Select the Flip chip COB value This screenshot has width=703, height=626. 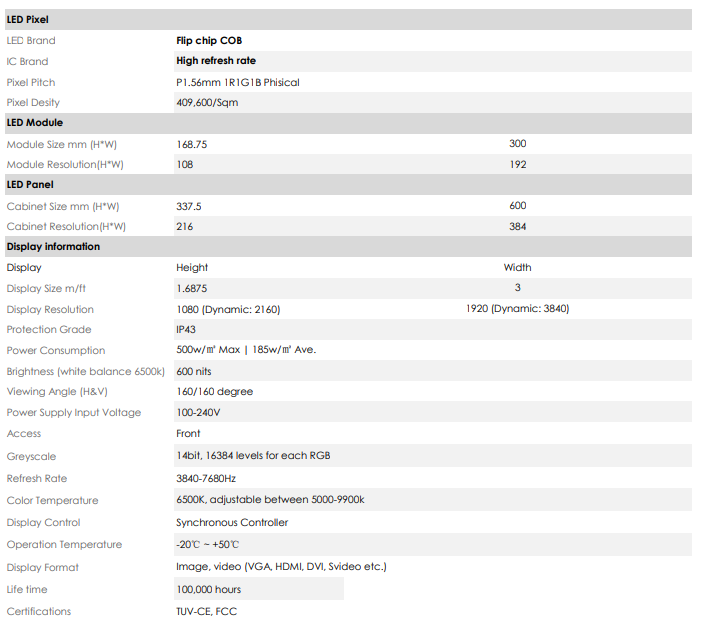pos(209,41)
